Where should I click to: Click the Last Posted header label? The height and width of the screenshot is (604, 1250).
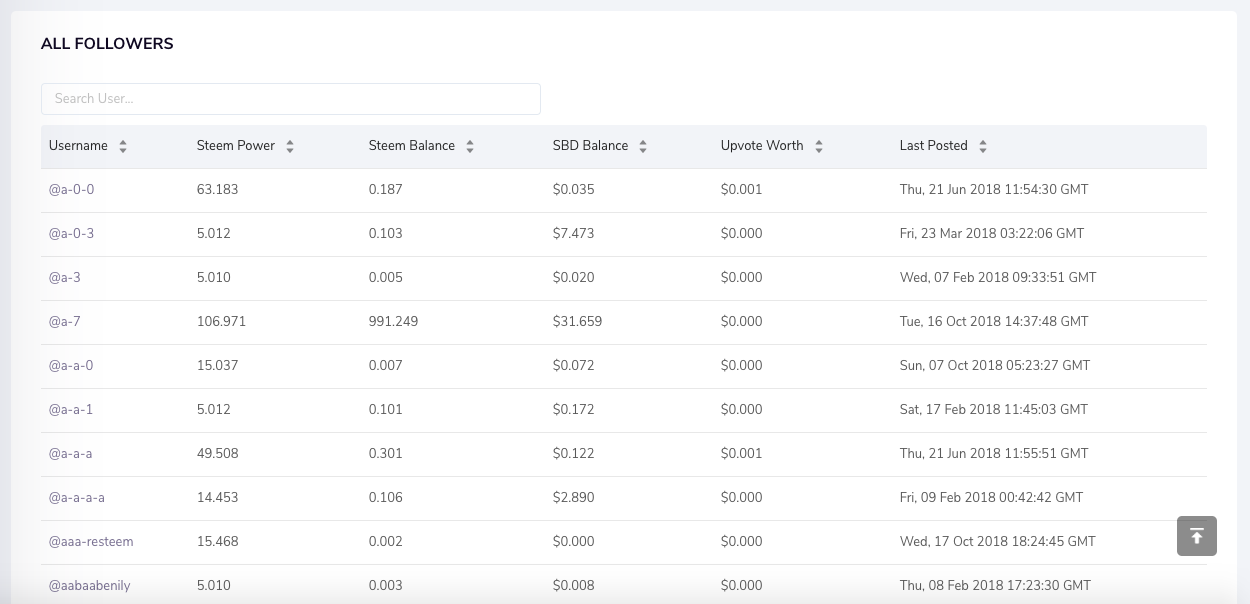[x=934, y=146]
